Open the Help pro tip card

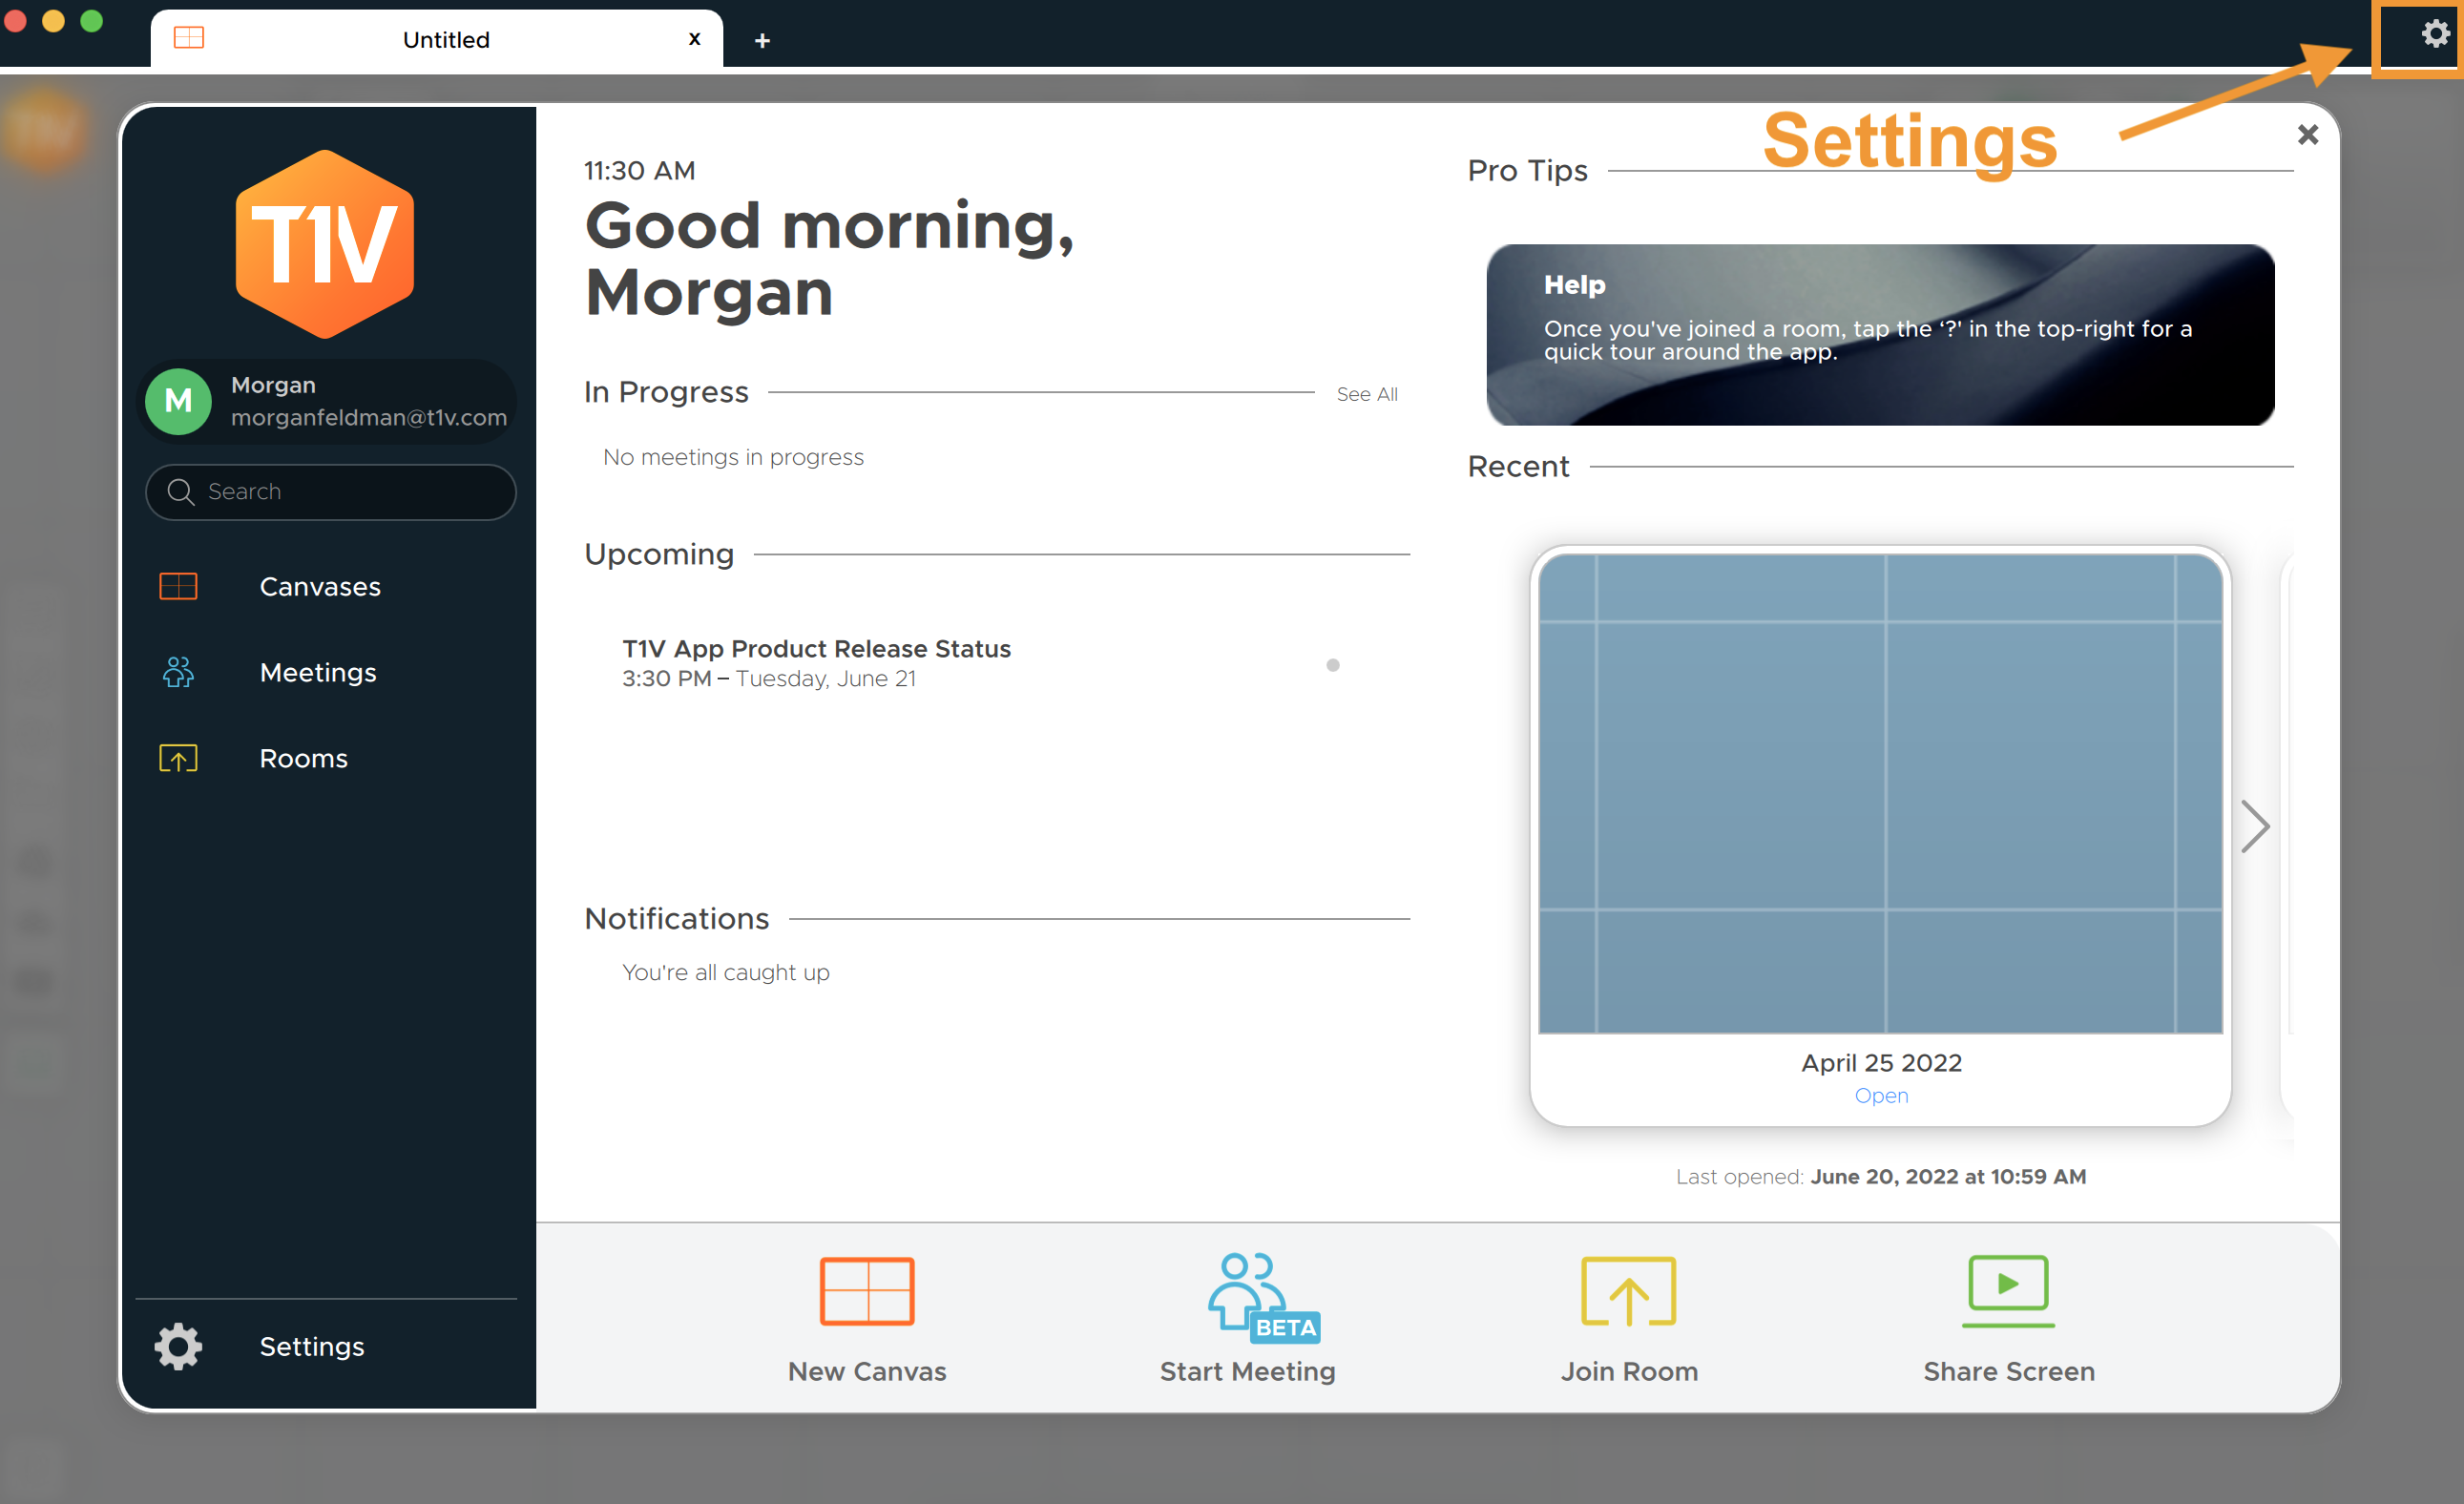point(1880,334)
